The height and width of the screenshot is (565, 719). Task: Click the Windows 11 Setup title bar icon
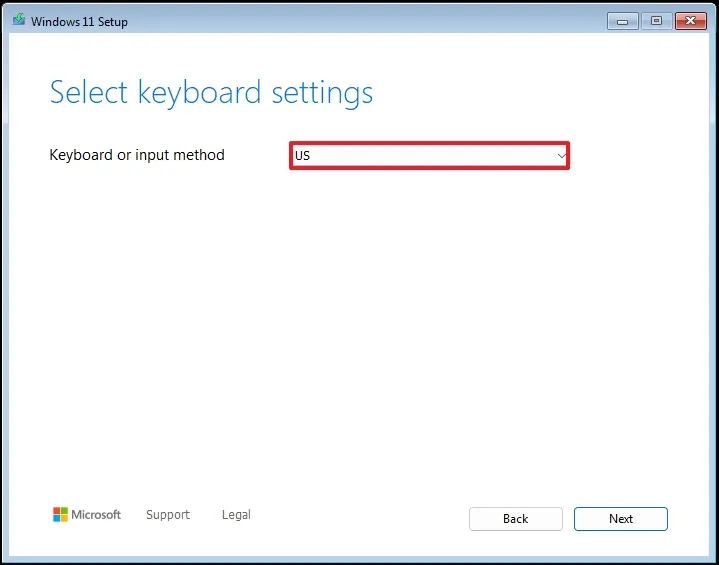coord(19,20)
